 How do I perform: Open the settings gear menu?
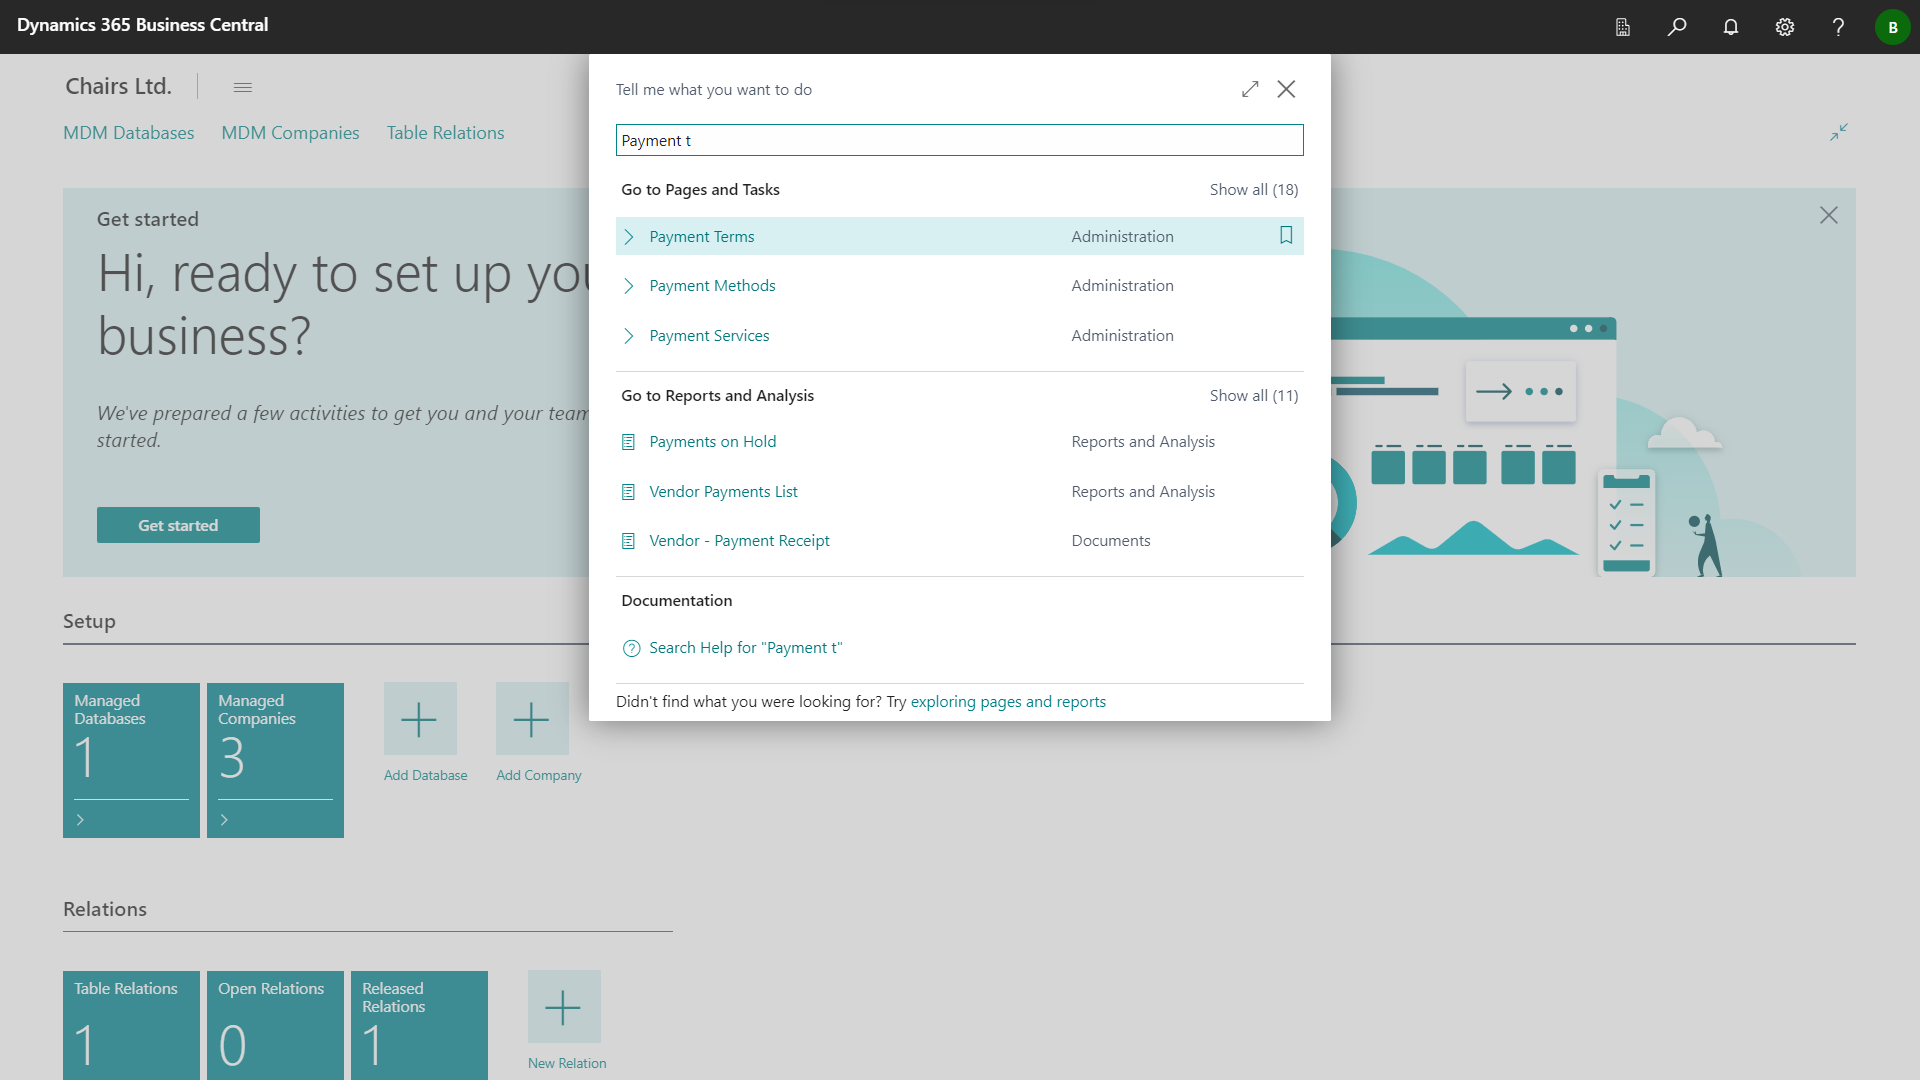click(x=1785, y=27)
